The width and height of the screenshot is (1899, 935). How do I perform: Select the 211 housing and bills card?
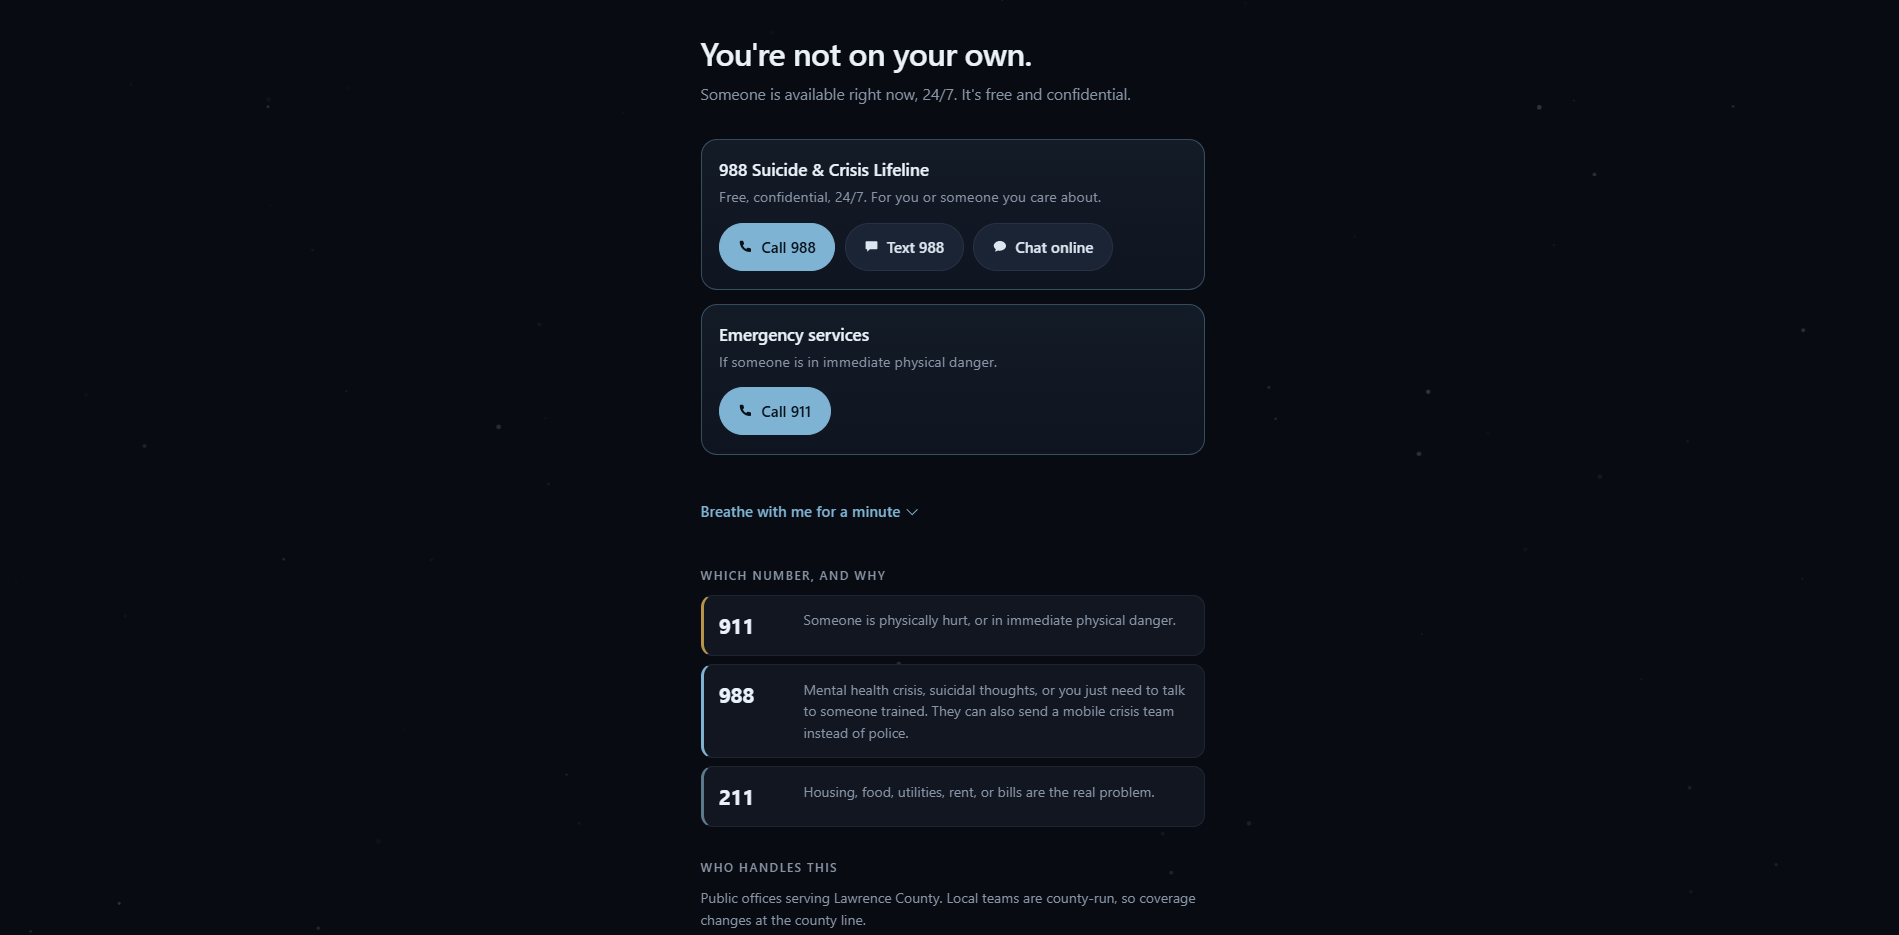(x=952, y=796)
